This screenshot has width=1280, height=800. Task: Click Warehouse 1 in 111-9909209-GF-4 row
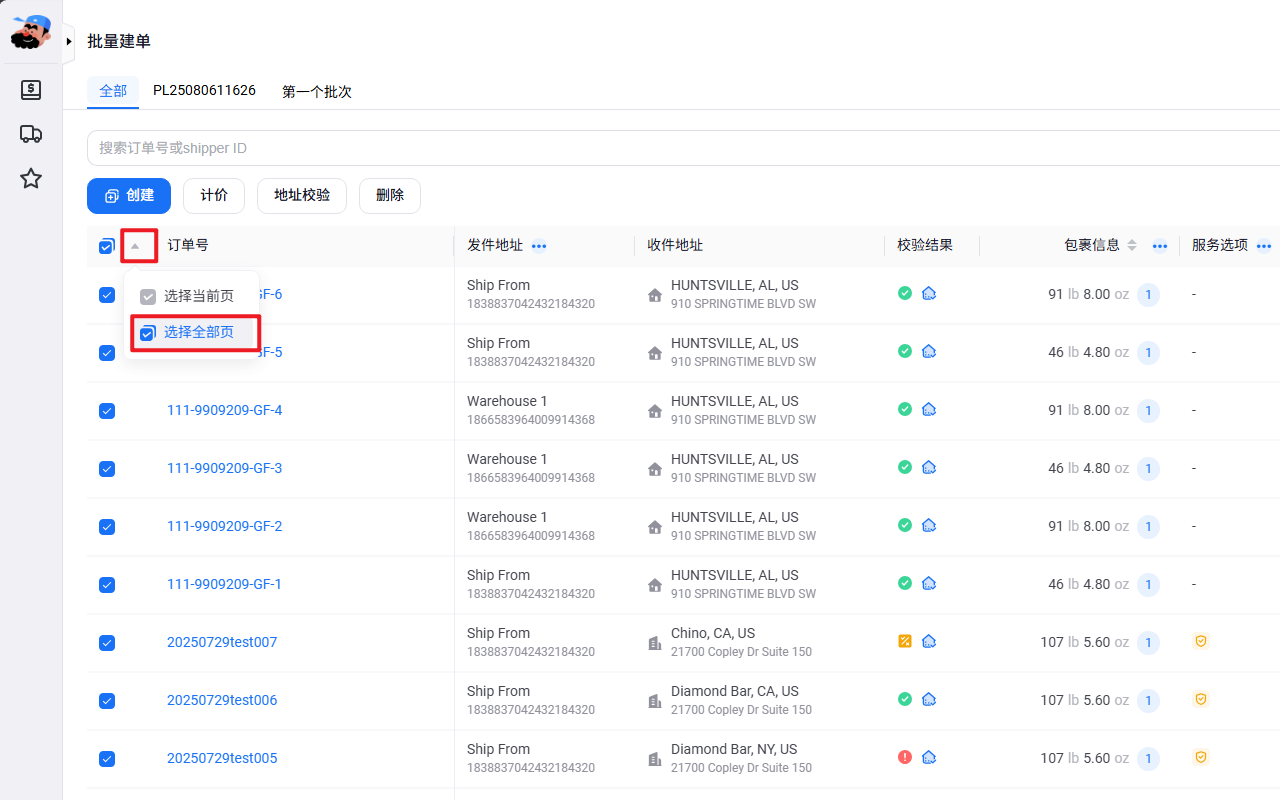click(507, 401)
